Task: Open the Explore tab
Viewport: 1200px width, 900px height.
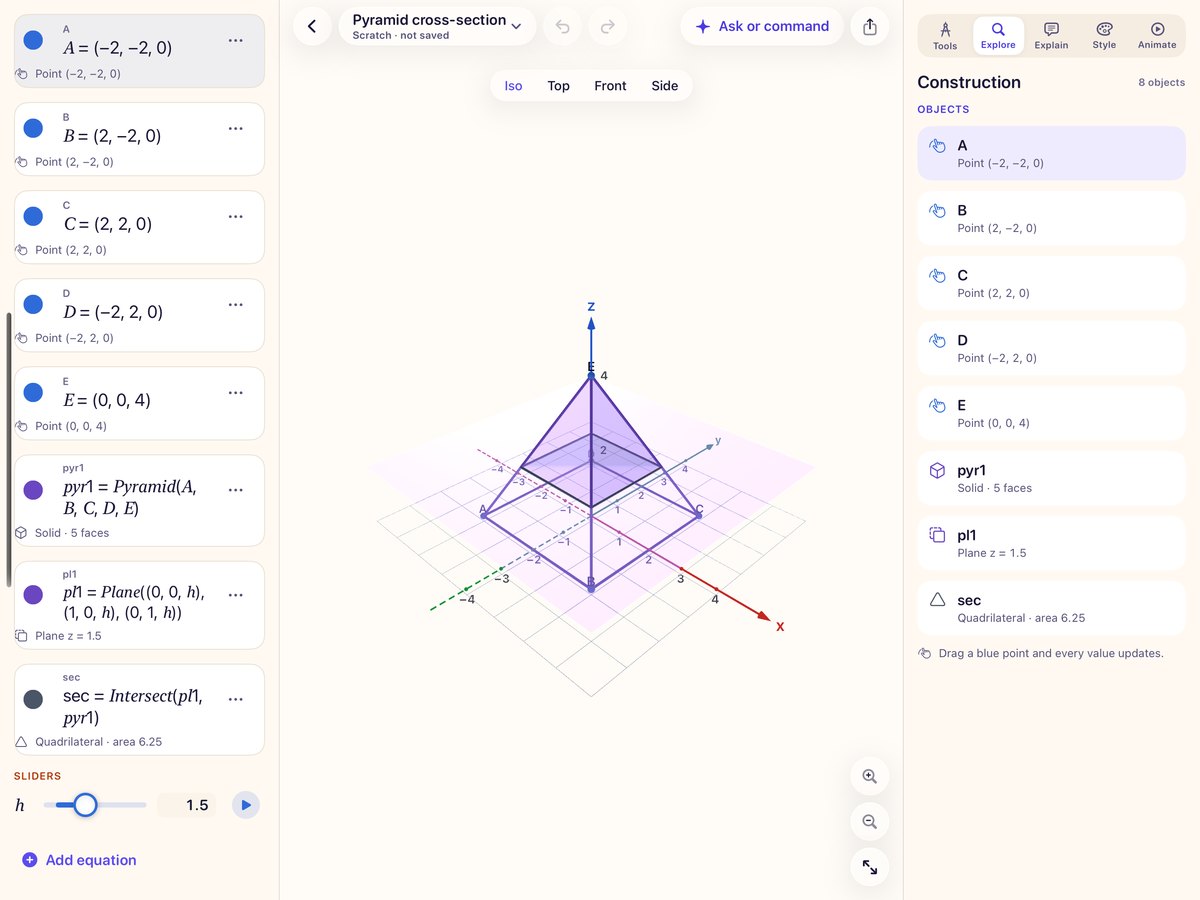Action: (x=998, y=36)
